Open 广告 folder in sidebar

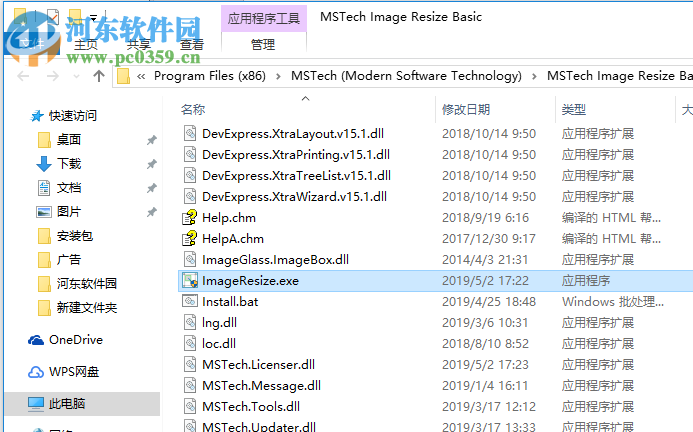click(x=69, y=260)
